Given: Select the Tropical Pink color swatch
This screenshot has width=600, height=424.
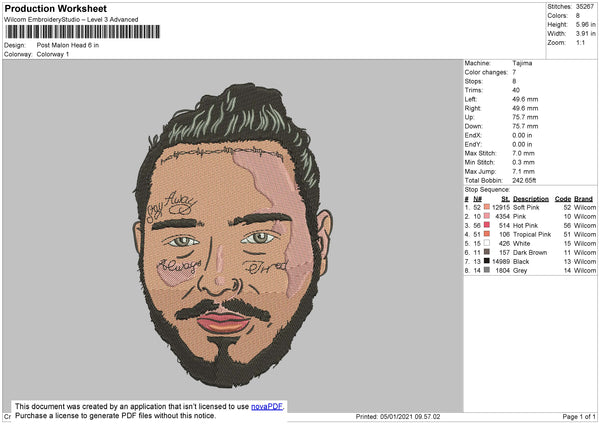Looking at the screenshot, I should pyautogui.click(x=487, y=234).
